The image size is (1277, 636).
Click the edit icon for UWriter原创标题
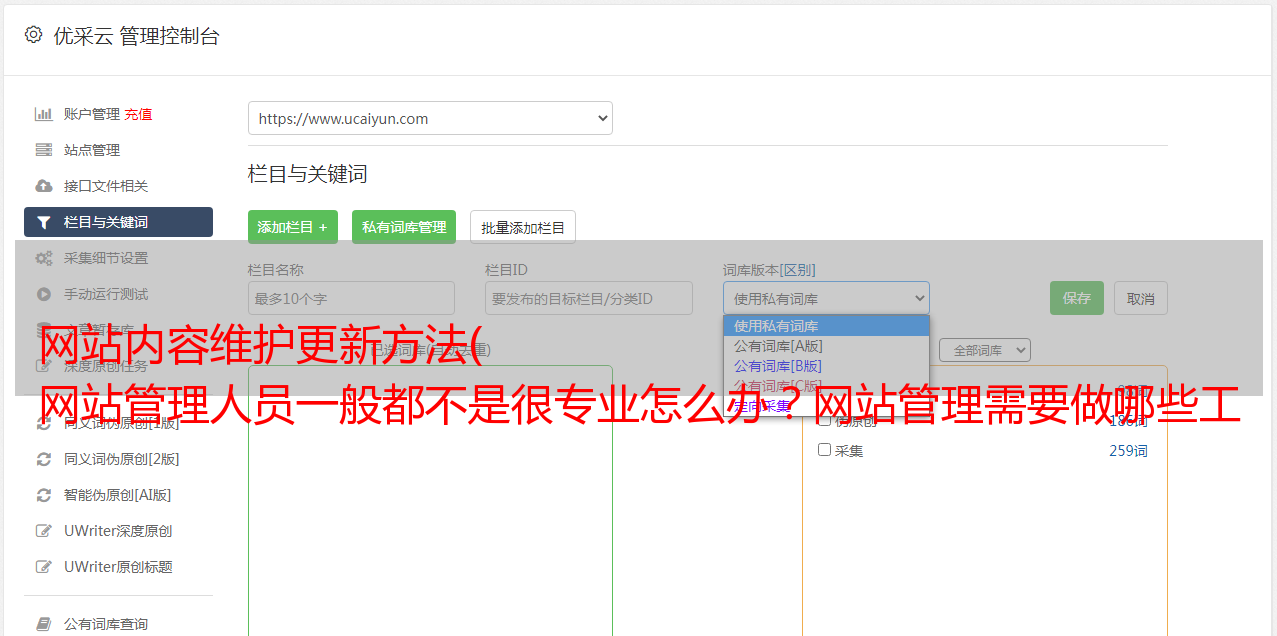(x=44, y=567)
